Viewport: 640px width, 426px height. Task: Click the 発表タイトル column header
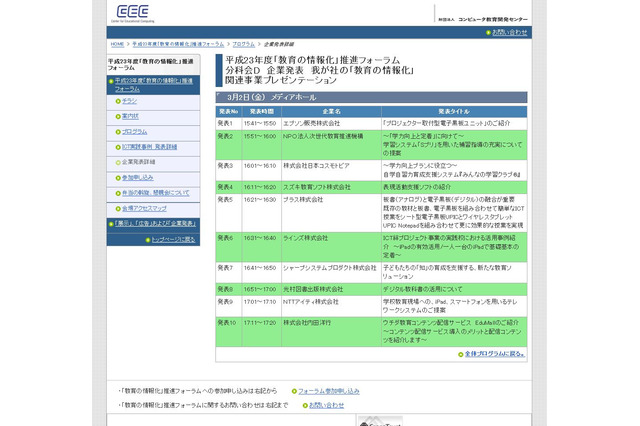(454, 111)
